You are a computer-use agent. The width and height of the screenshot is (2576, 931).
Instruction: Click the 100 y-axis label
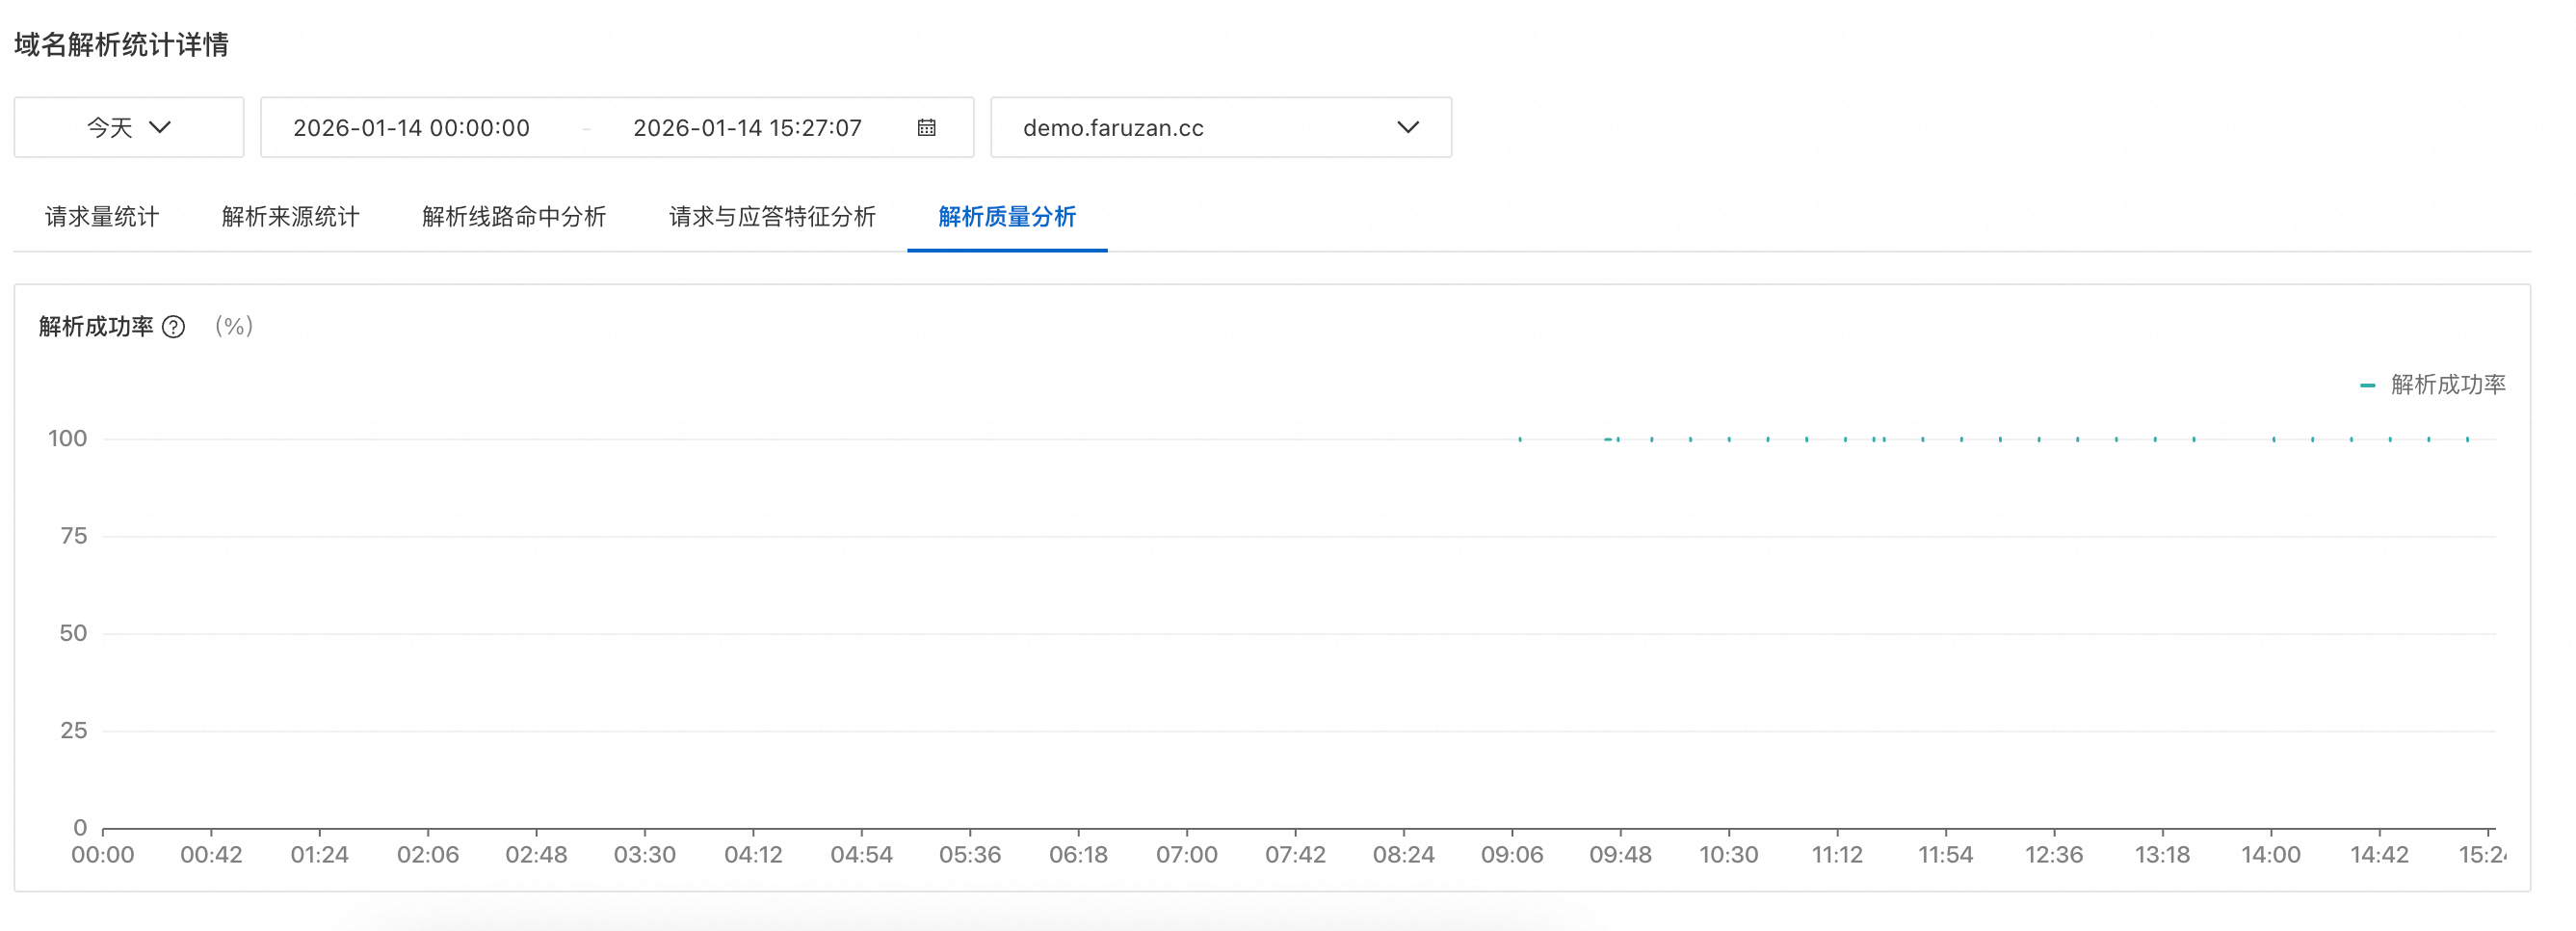pyautogui.click(x=67, y=438)
